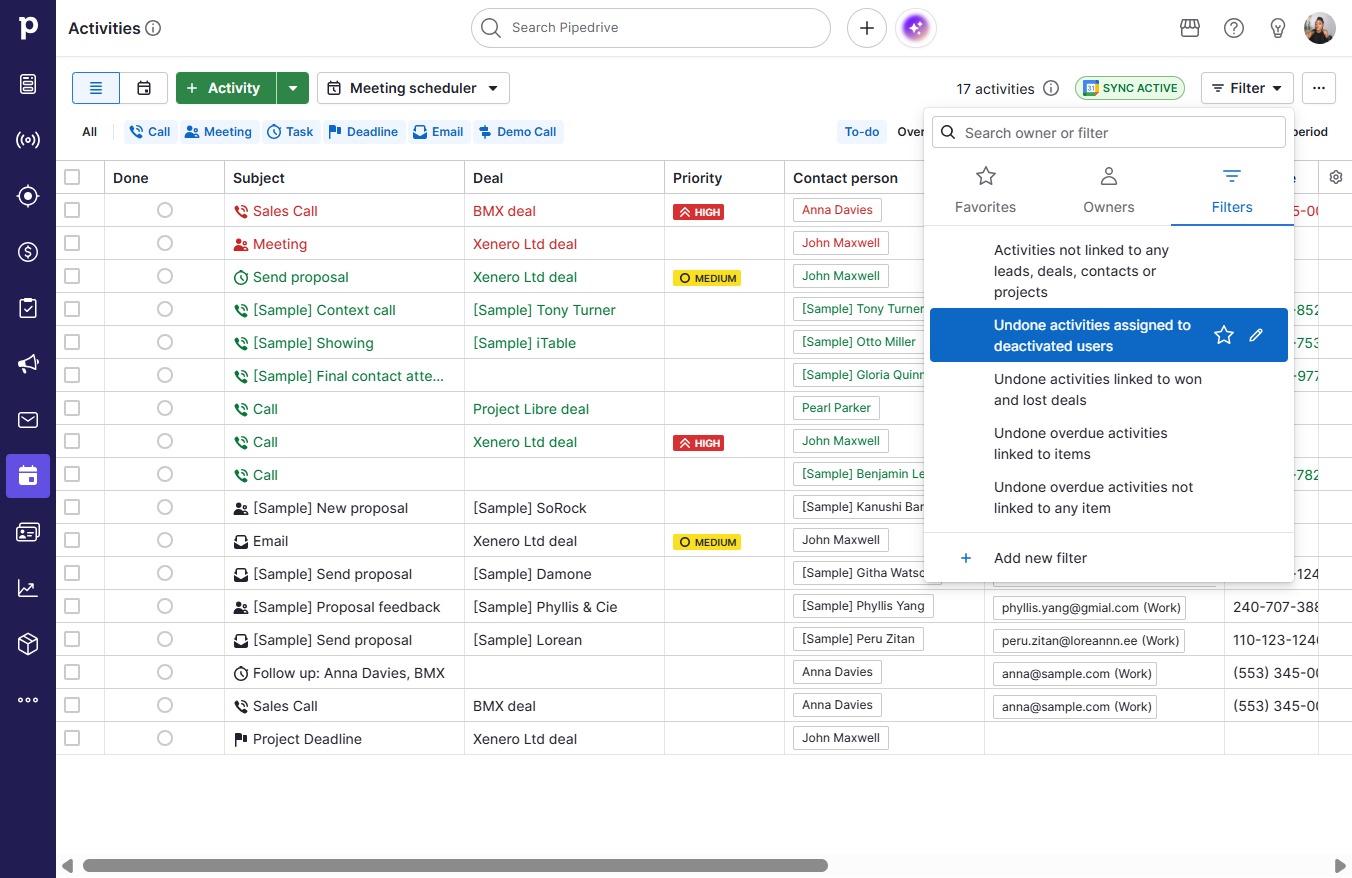Mark Follow up: Anna Davies as done
1352x878 pixels.
point(165,672)
